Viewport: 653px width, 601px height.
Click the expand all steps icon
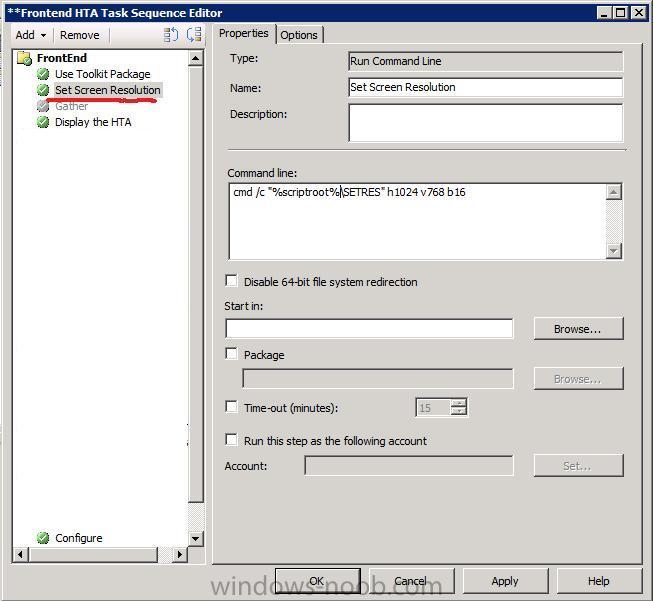[x=171, y=35]
